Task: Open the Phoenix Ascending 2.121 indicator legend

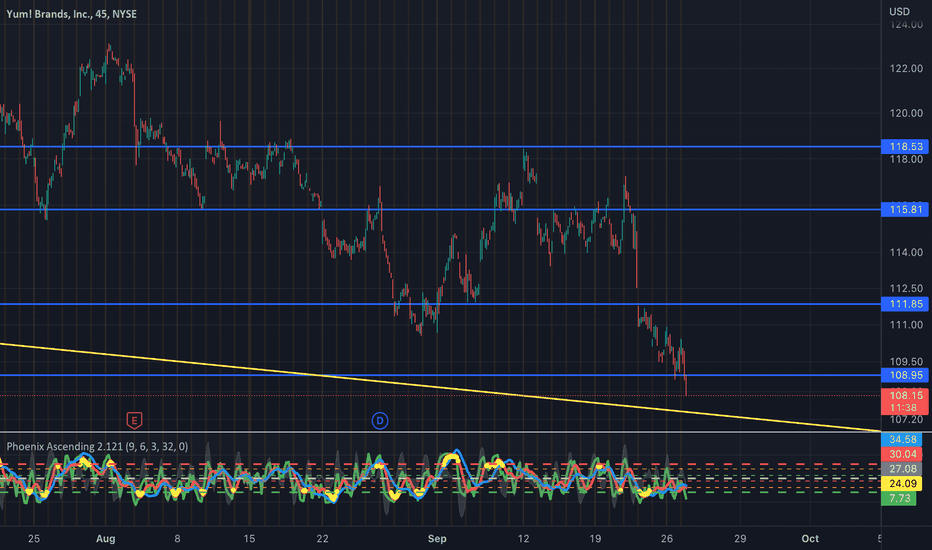Action: [x=97, y=446]
